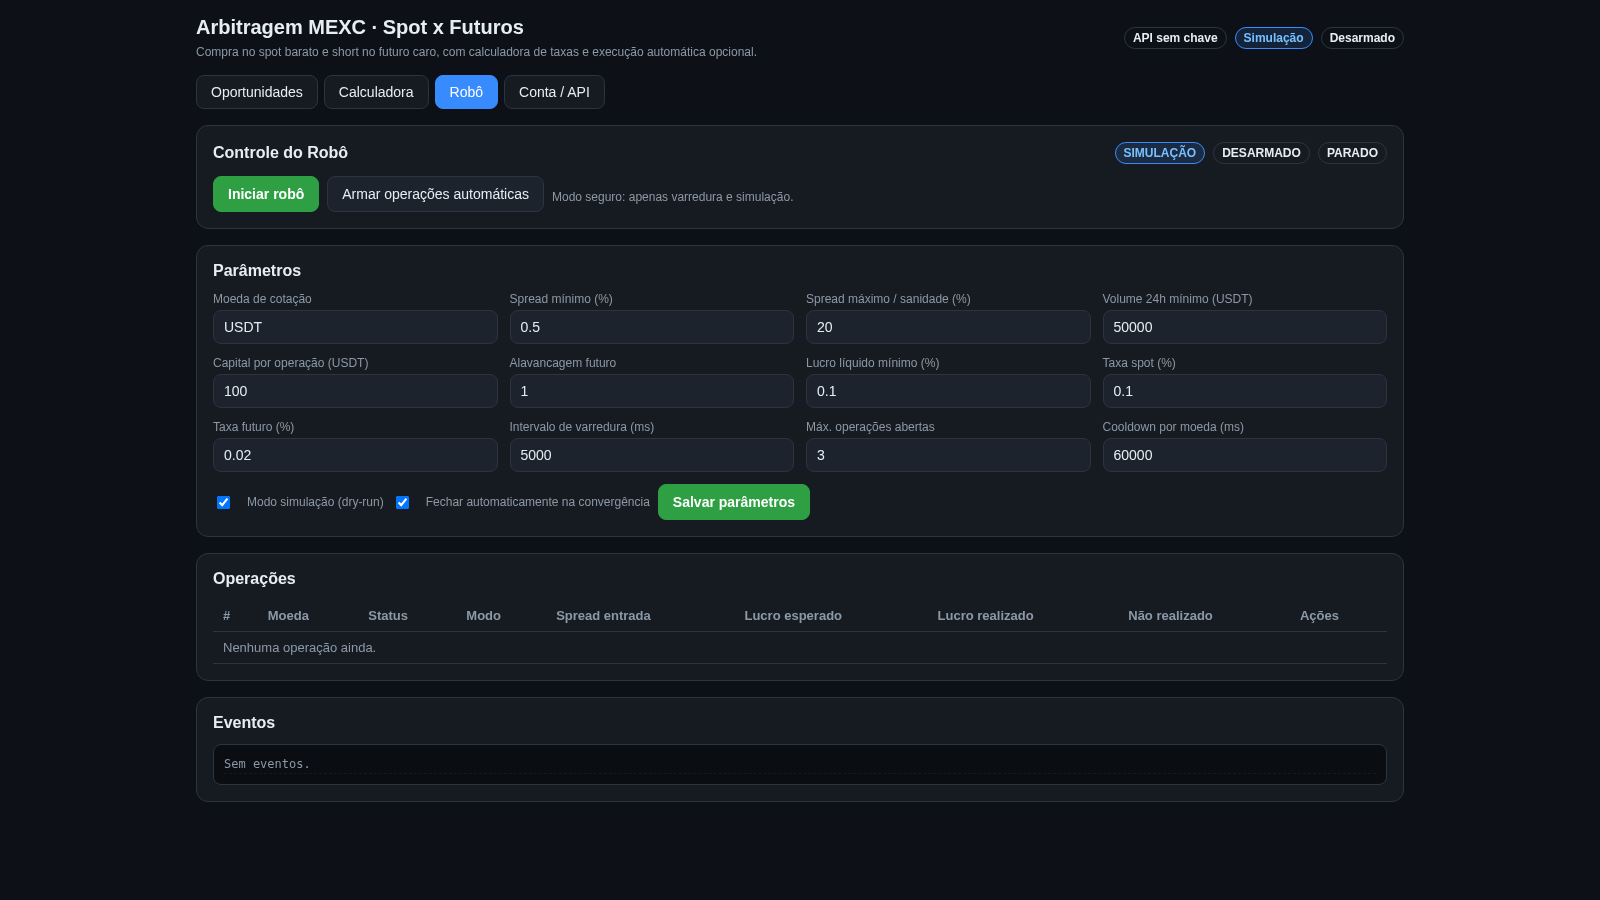Save settings with Salvar parâmetros

pos(734,502)
